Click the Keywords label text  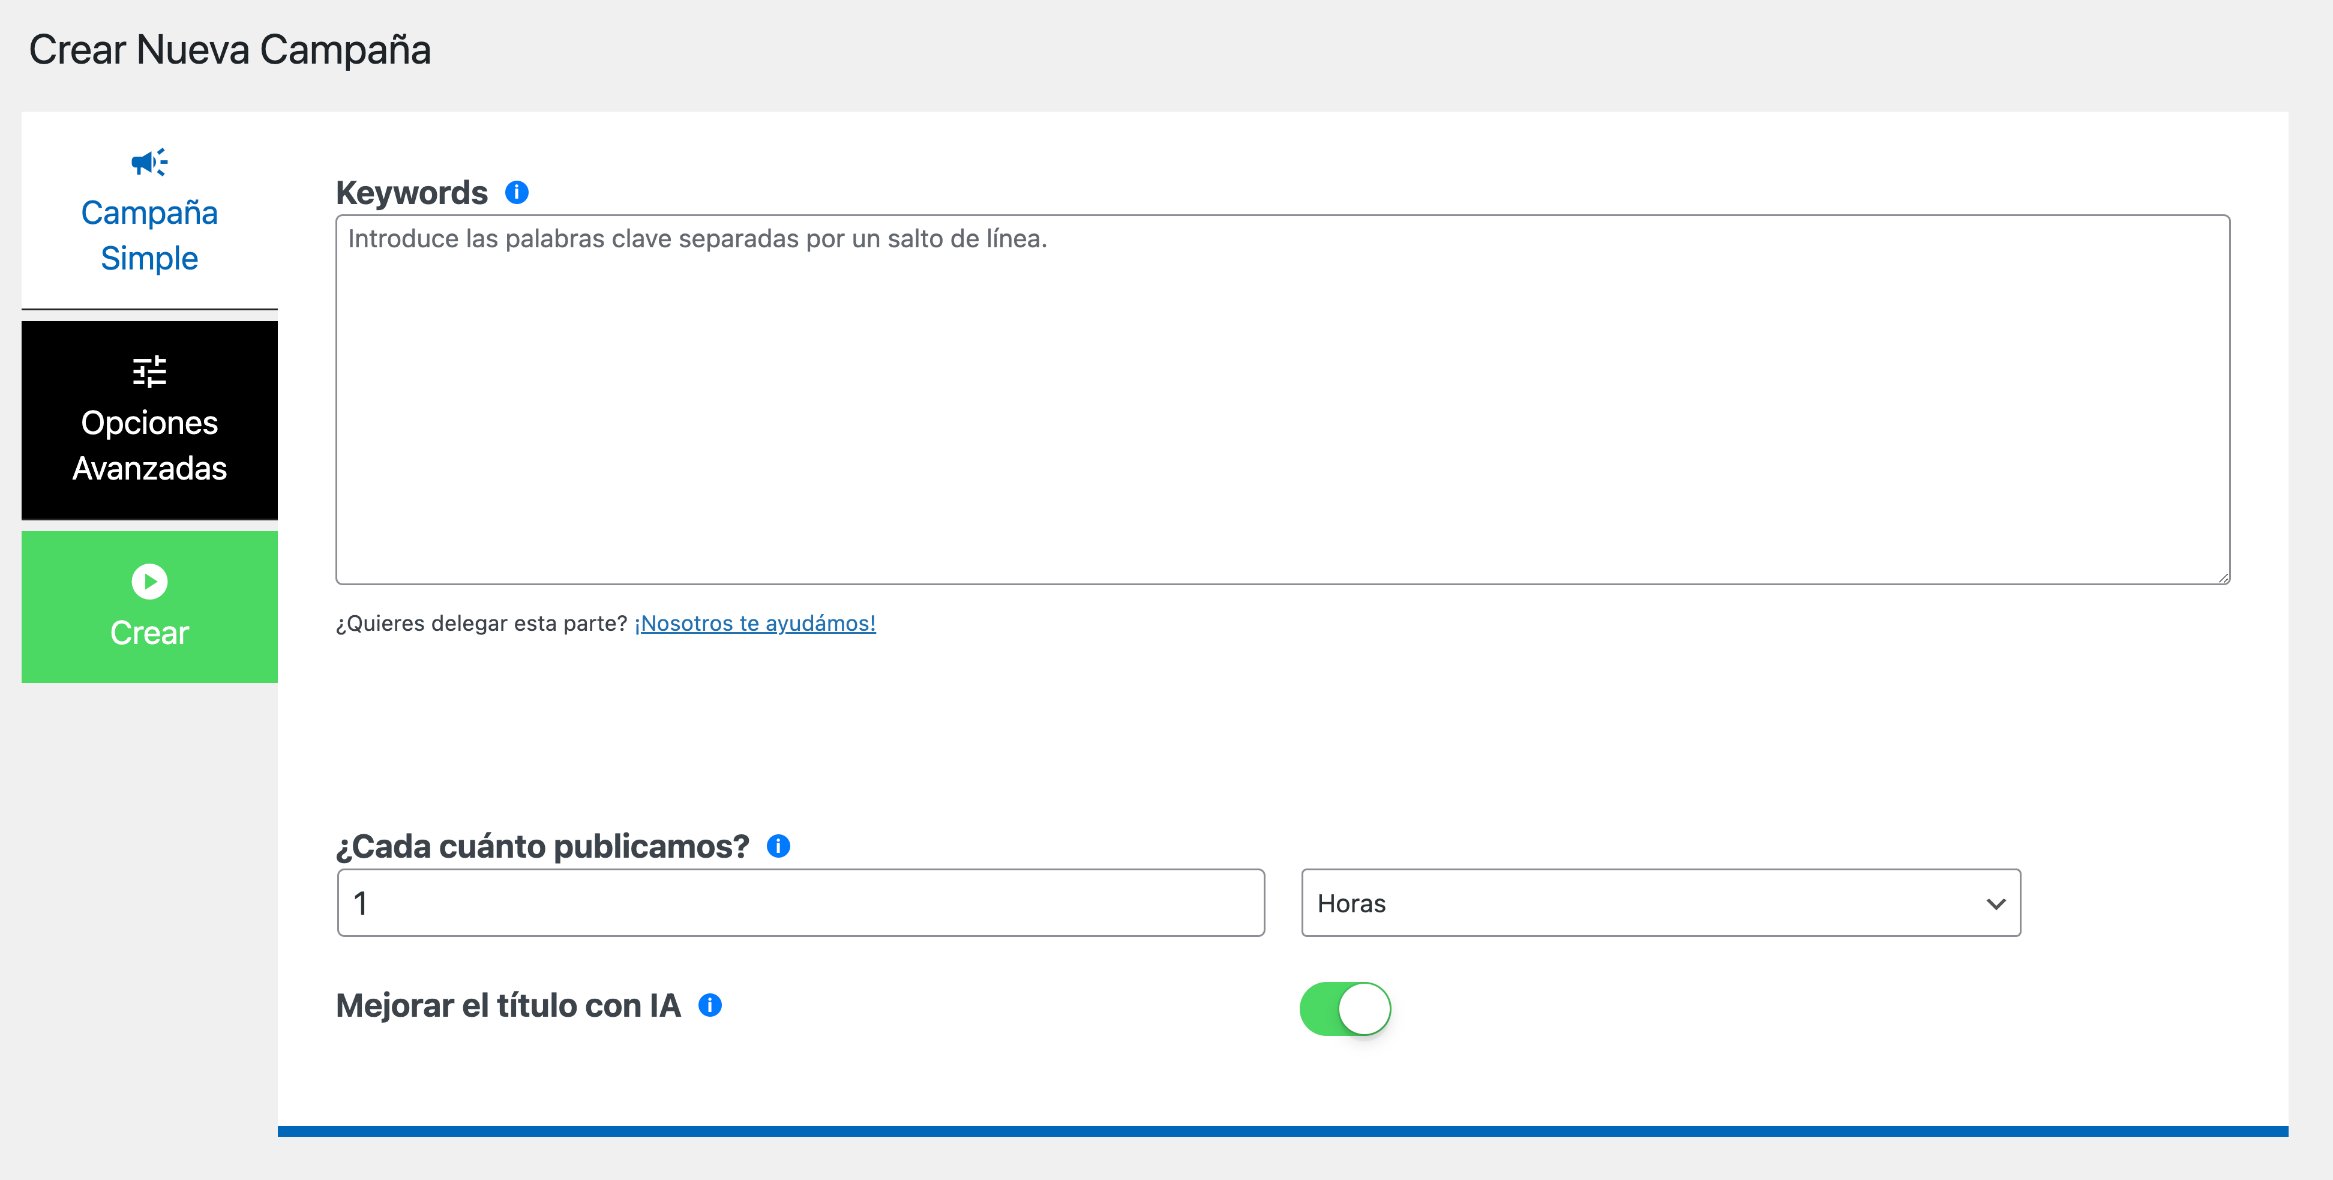click(411, 192)
